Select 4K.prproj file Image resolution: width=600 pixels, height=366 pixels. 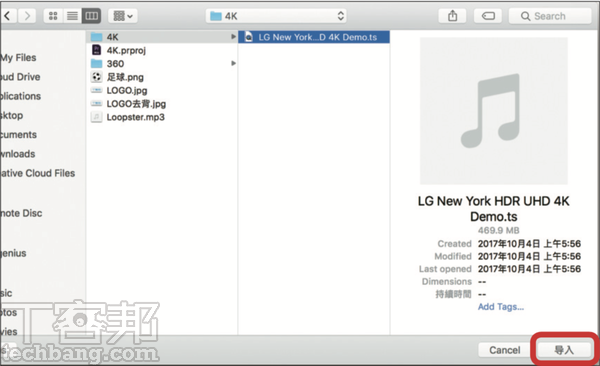(x=162, y=50)
